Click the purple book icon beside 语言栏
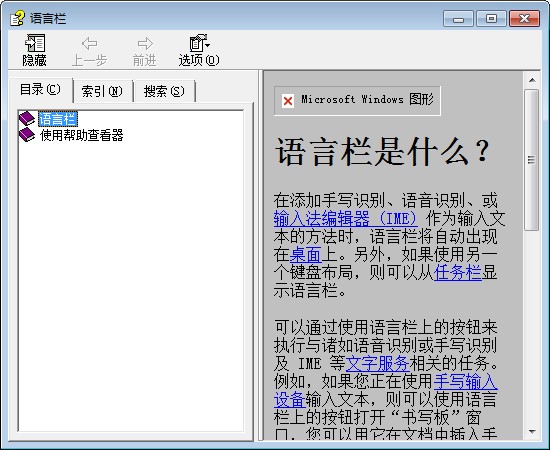This screenshot has width=550, height=450. pyautogui.click(x=27, y=119)
